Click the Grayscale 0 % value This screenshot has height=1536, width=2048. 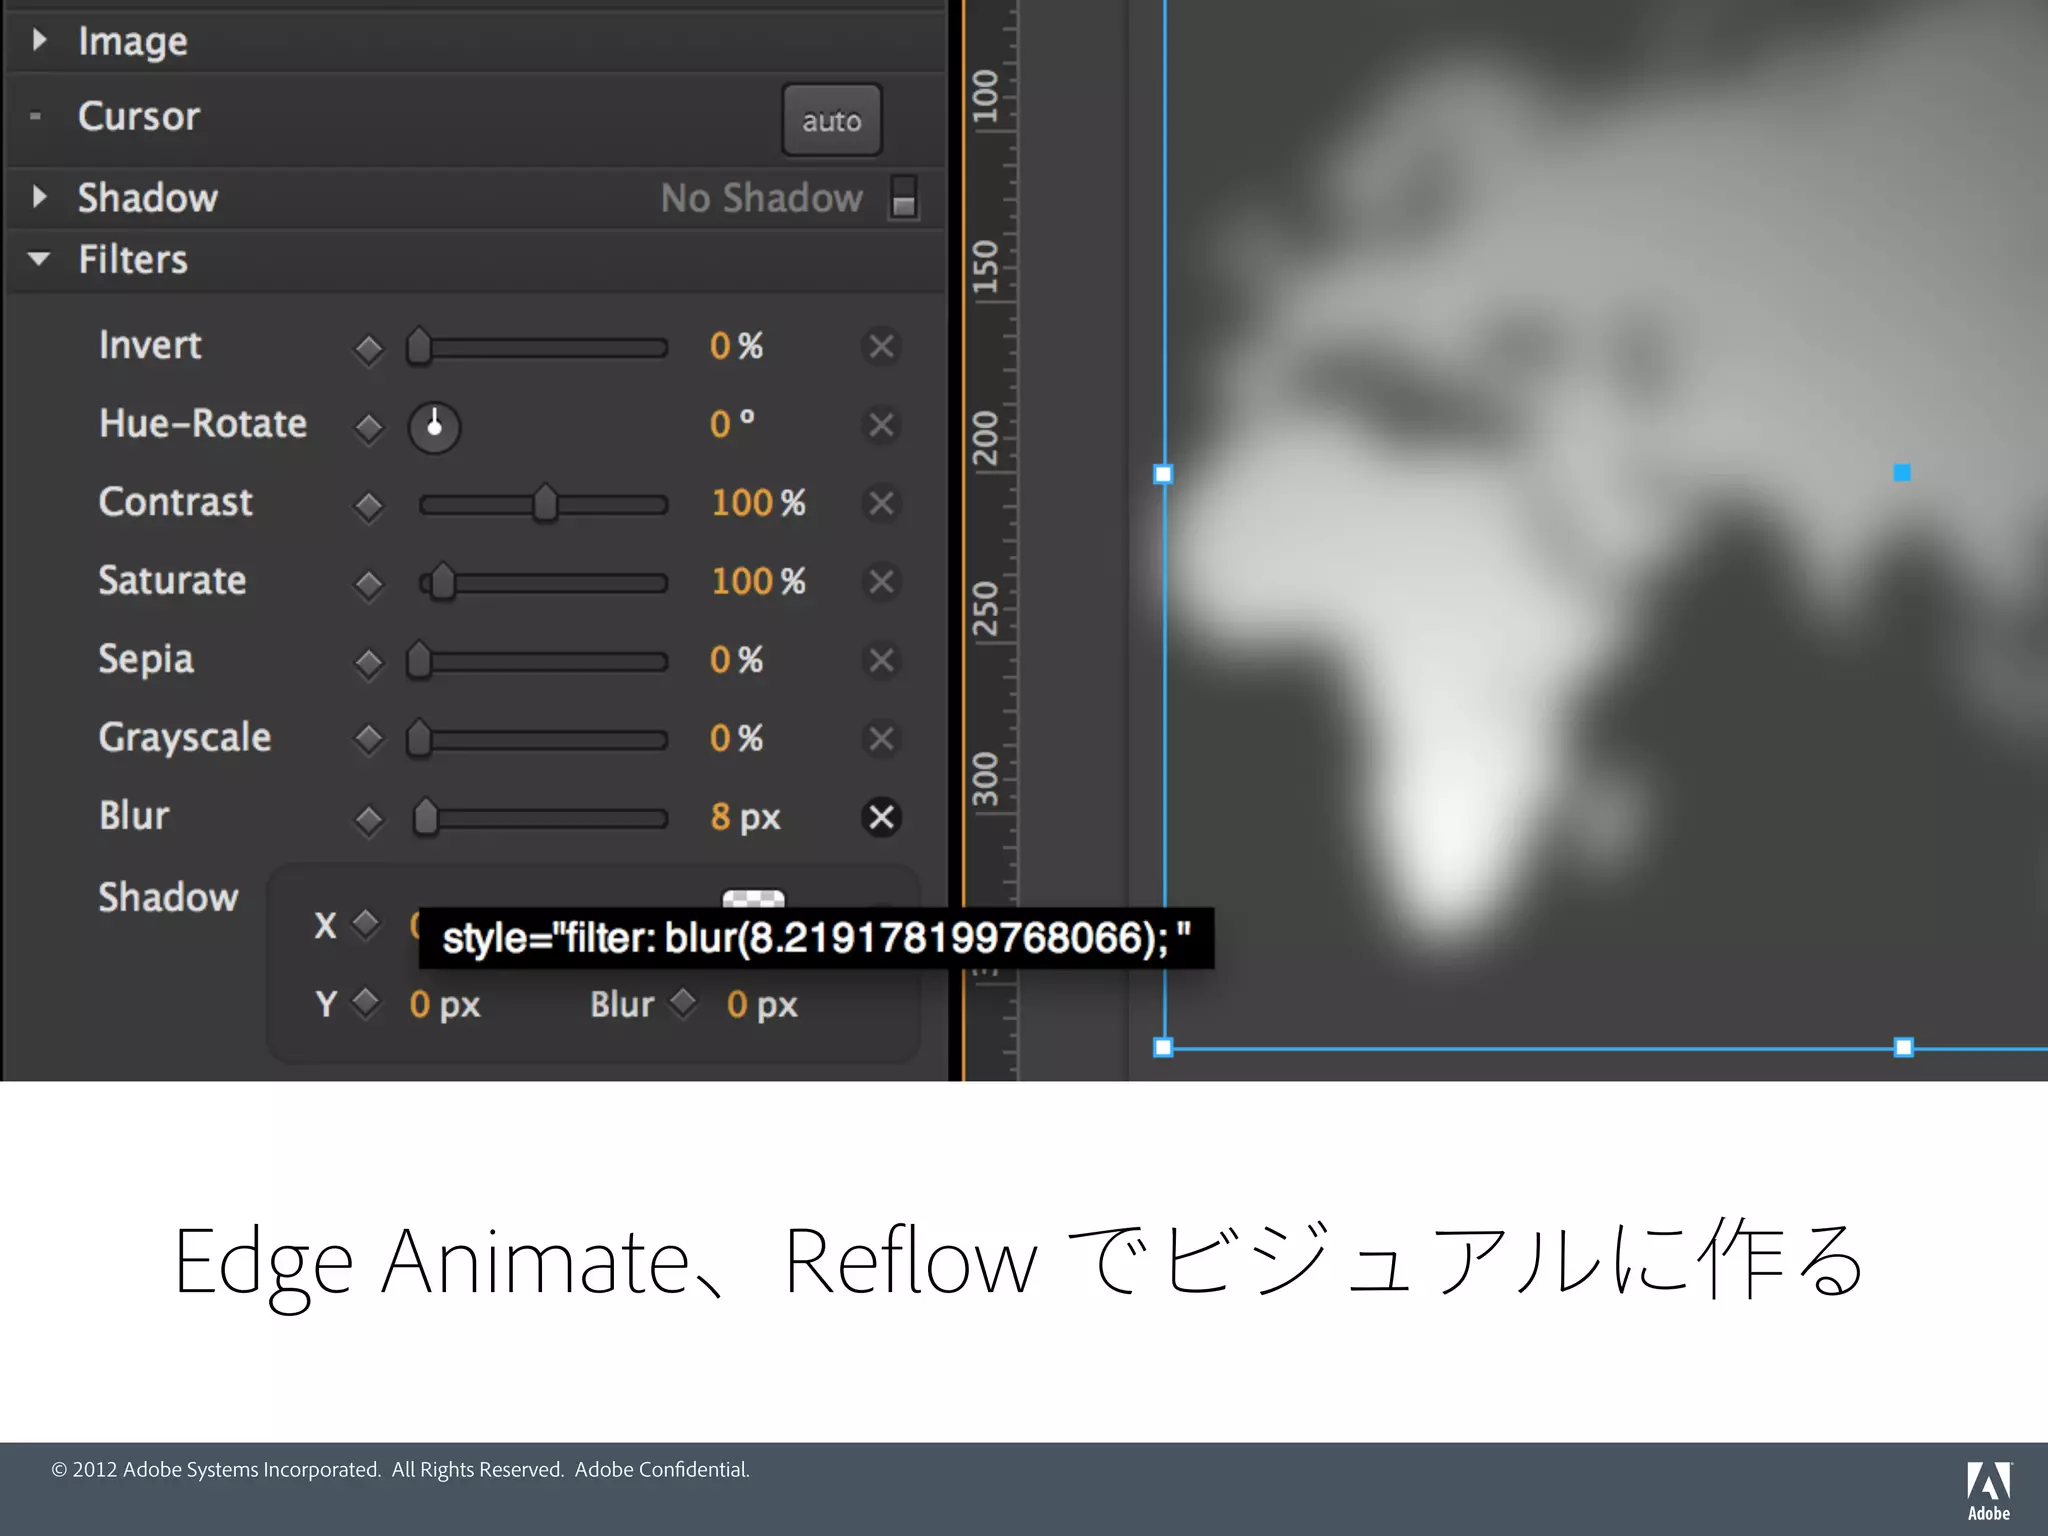click(736, 738)
